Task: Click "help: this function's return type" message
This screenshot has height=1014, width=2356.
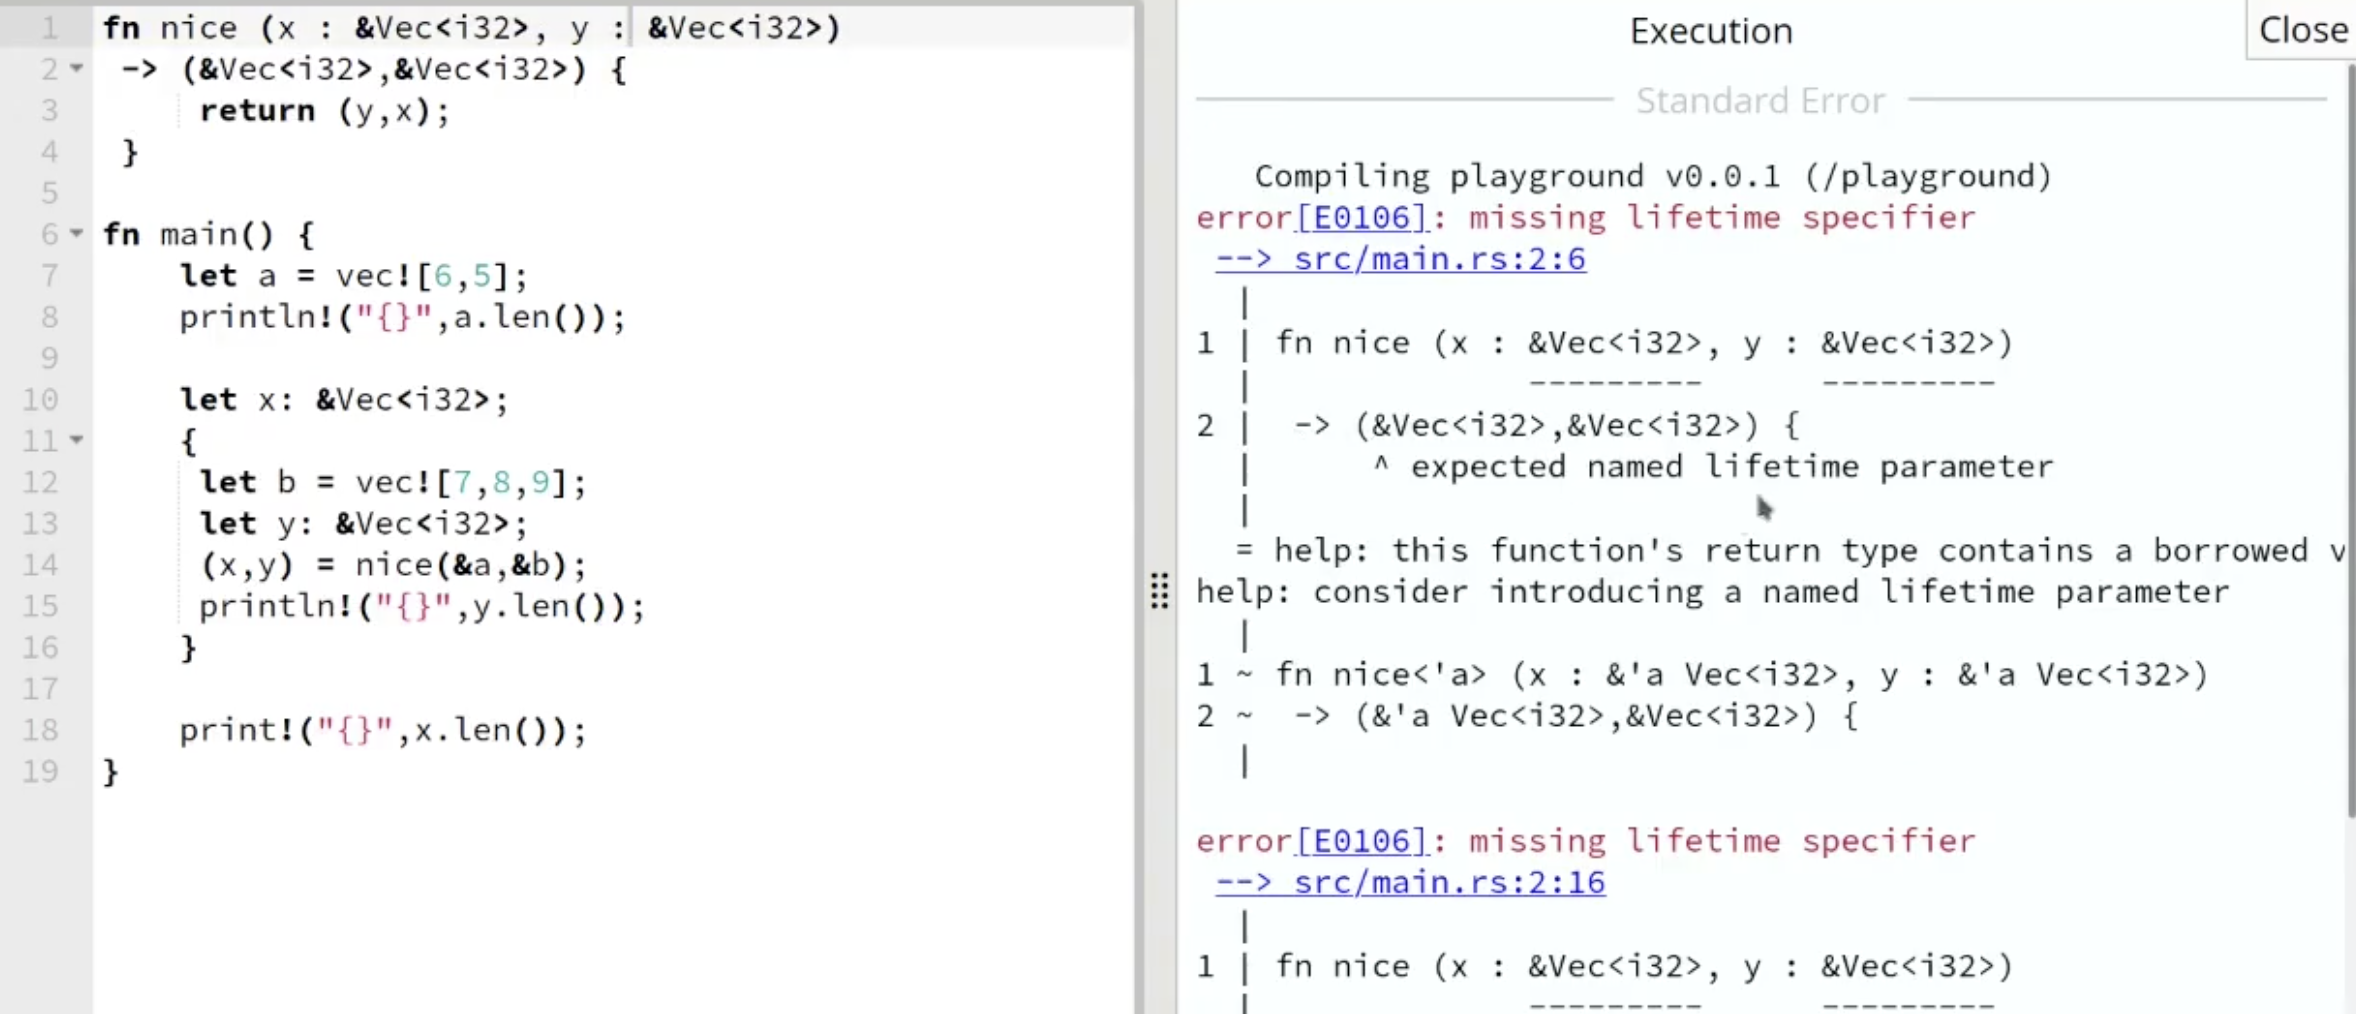Action: coord(1790,551)
